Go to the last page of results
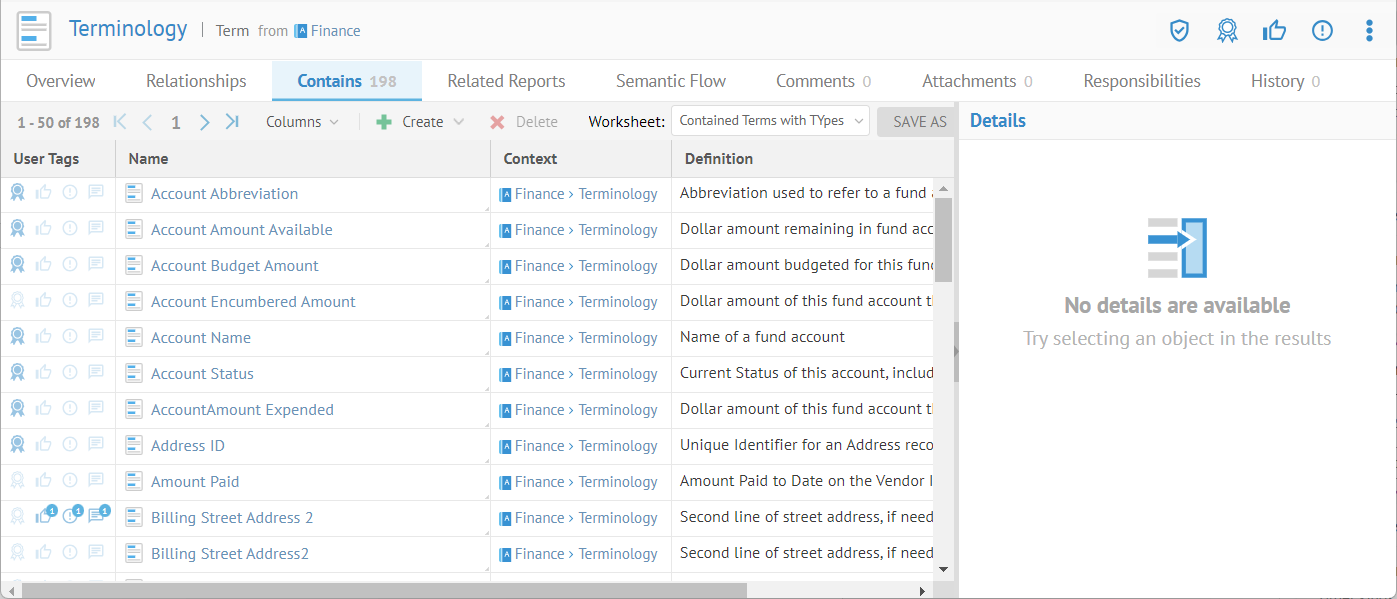The height and width of the screenshot is (599, 1397). coord(232,122)
